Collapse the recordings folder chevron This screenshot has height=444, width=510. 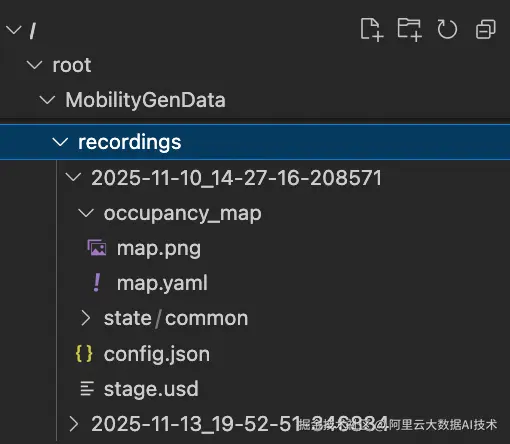(x=60, y=142)
